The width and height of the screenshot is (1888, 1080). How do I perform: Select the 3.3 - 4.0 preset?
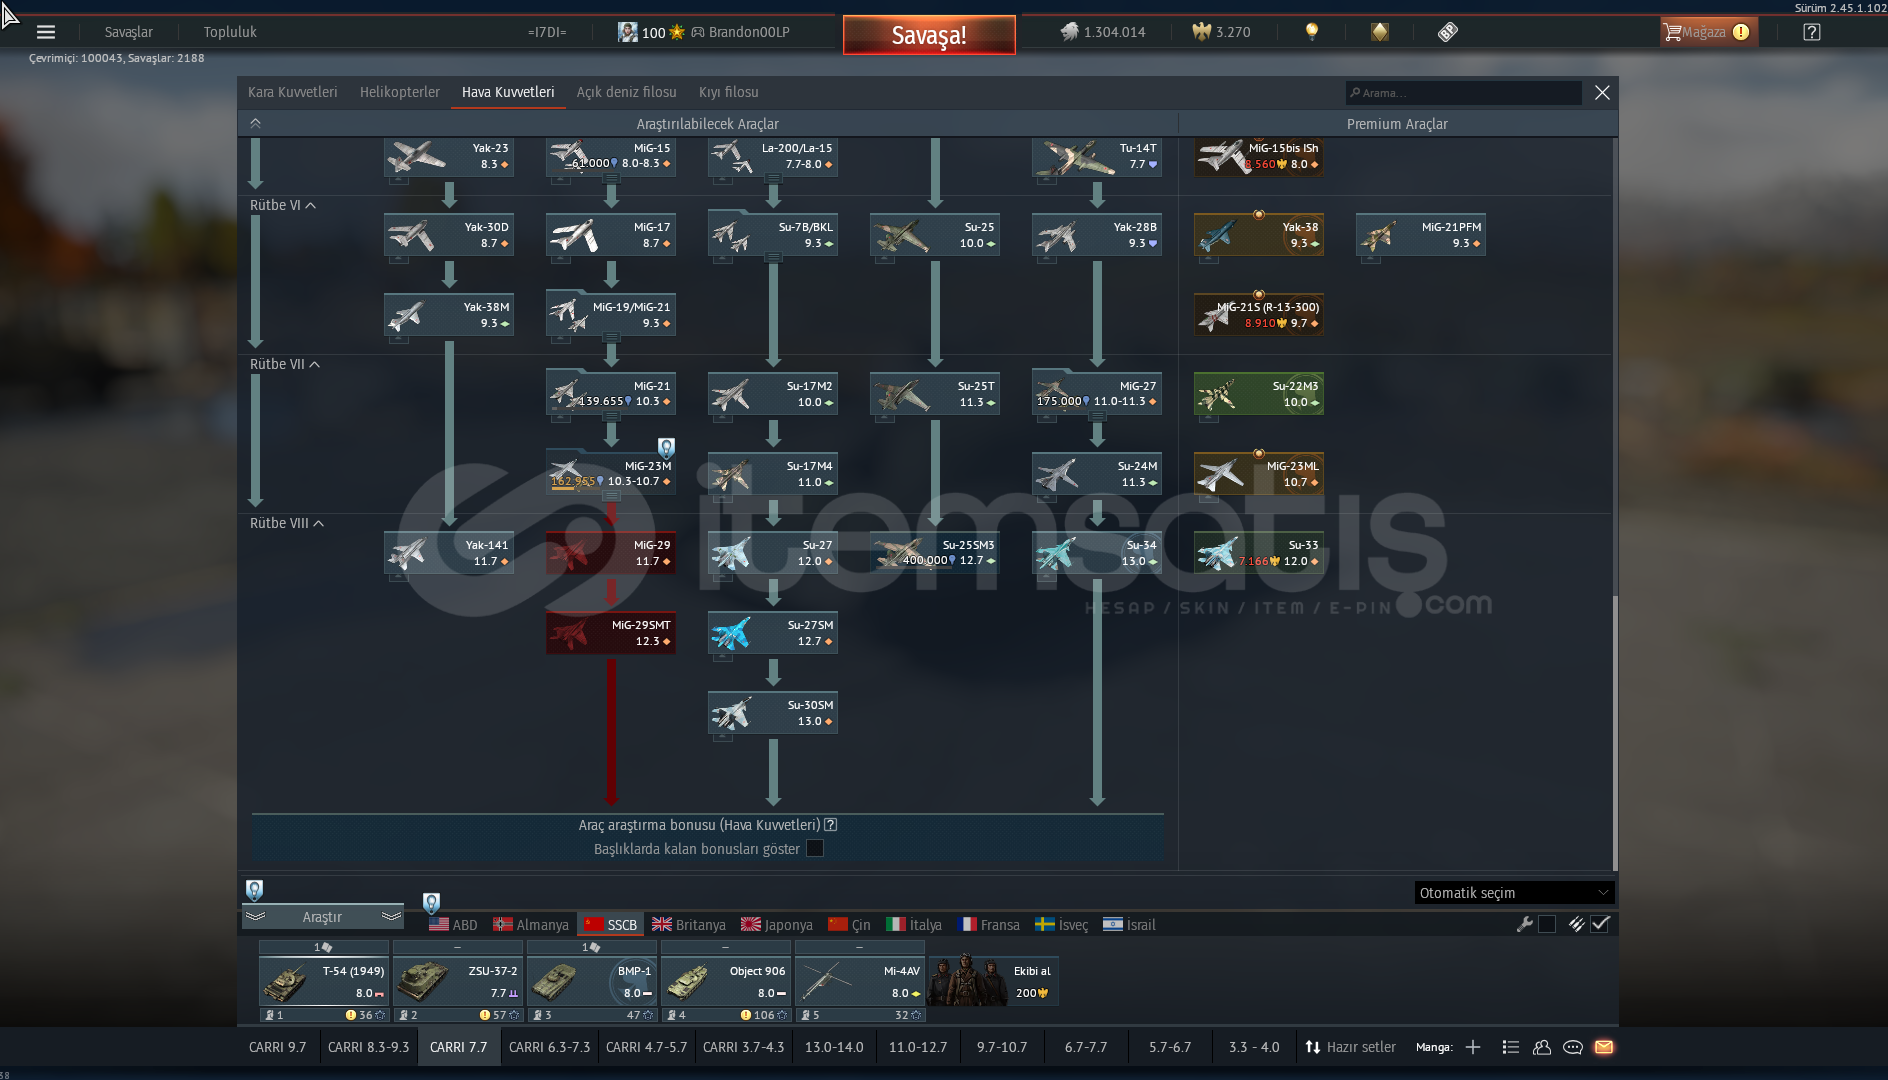click(1254, 1047)
